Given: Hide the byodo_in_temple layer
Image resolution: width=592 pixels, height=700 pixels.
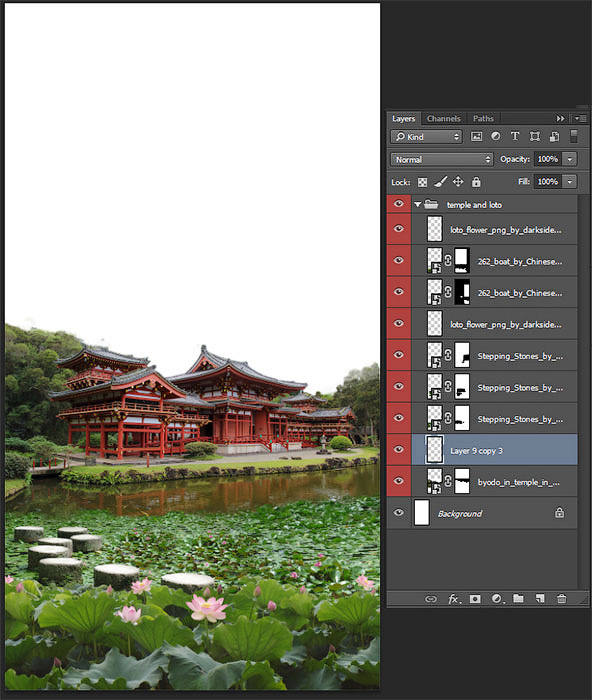Looking at the screenshot, I should click(399, 481).
